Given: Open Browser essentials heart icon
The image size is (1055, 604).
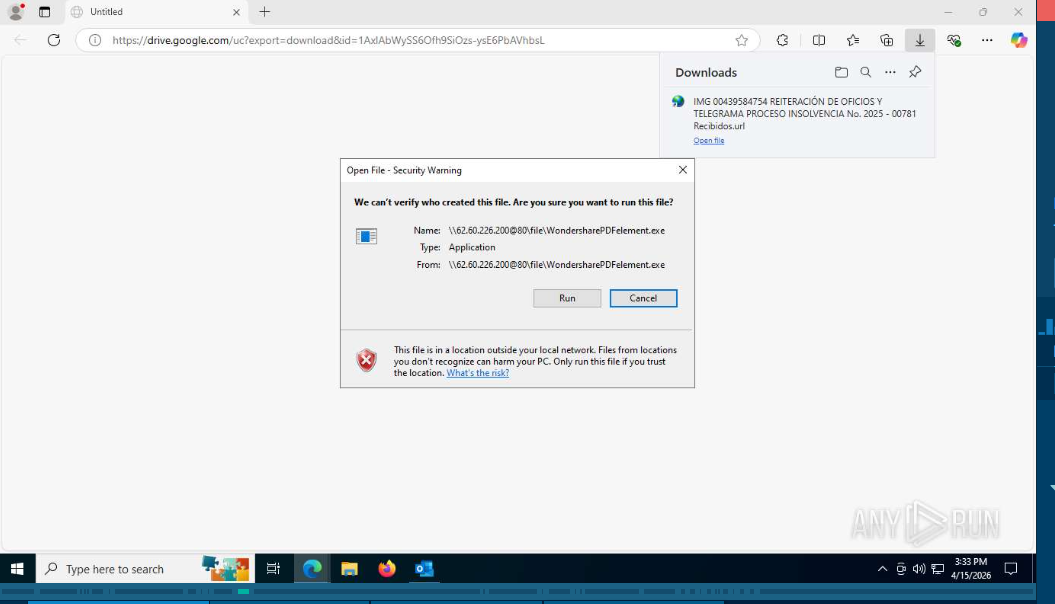Looking at the screenshot, I should click(953, 40).
